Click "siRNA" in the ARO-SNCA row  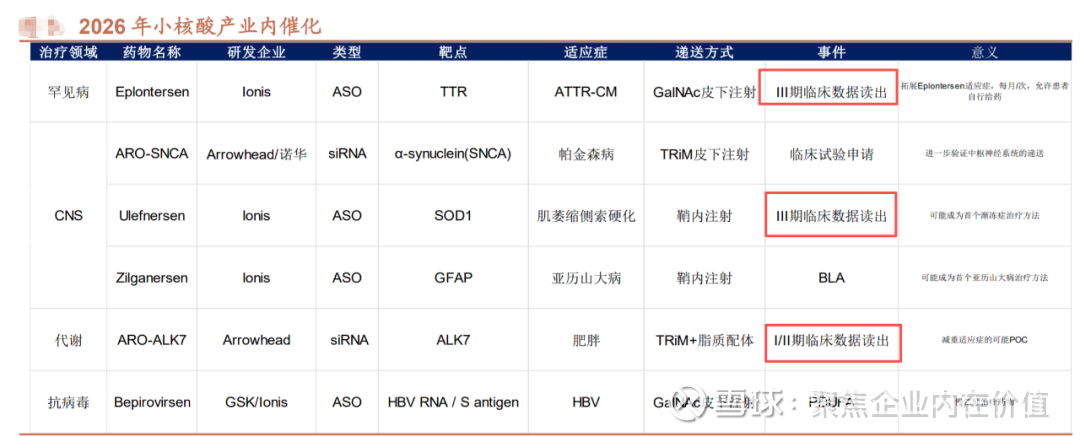tap(347, 154)
